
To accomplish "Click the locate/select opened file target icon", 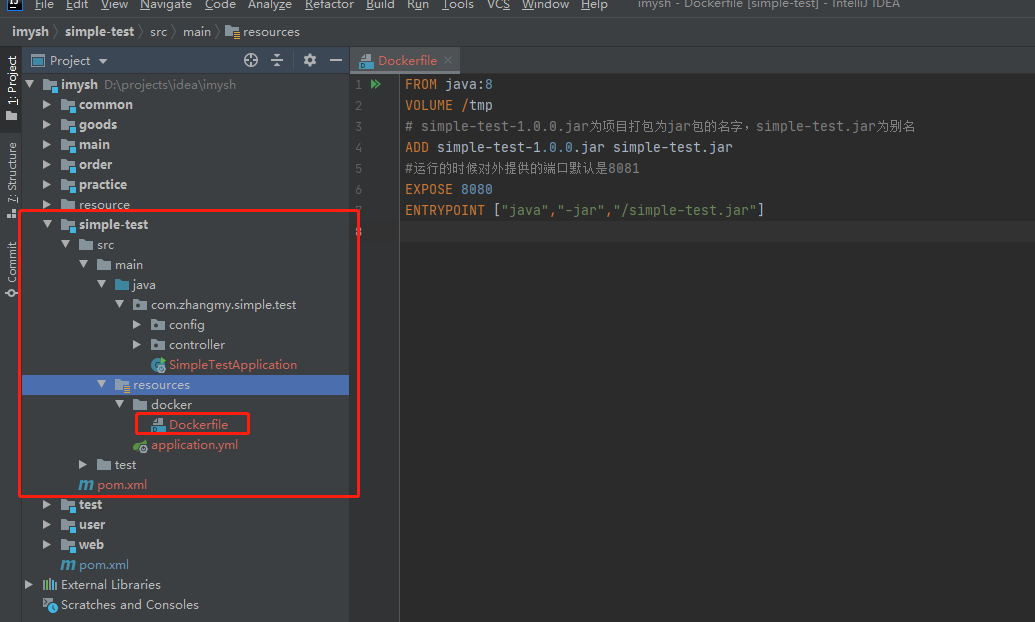I will (x=251, y=60).
